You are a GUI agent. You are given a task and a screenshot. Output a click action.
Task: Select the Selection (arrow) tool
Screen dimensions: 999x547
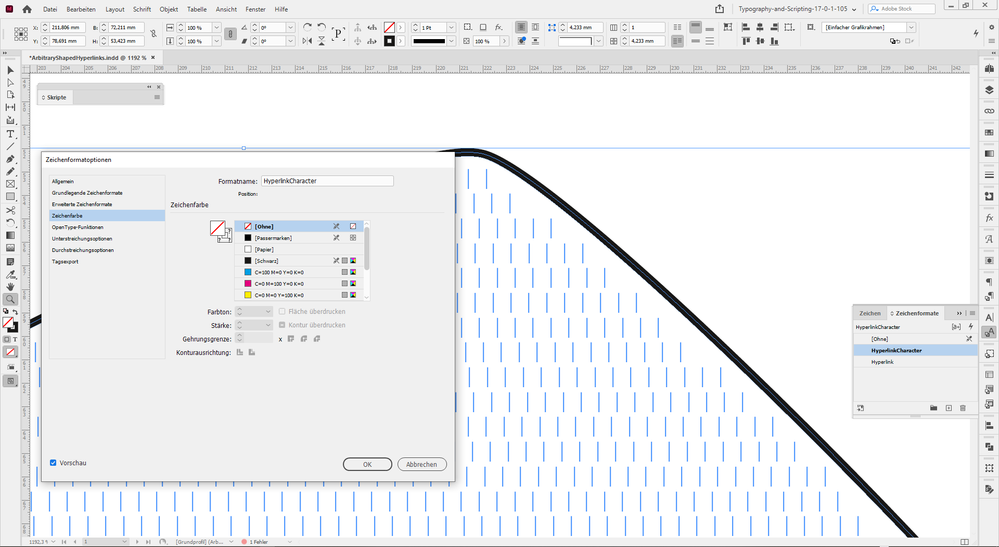(x=10, y=70)
